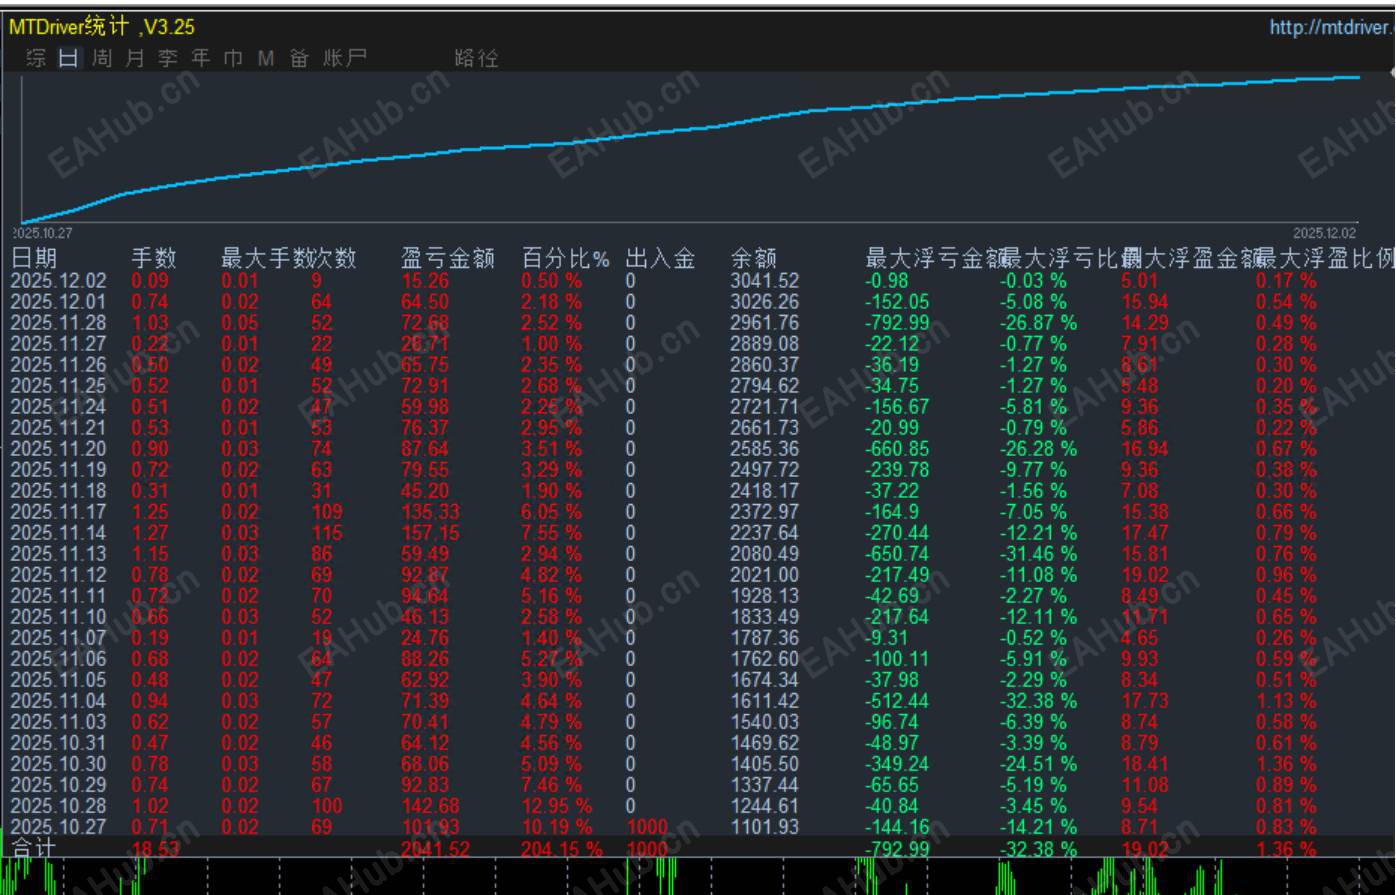Select the 2025.11.14 date row

(58, 533)
